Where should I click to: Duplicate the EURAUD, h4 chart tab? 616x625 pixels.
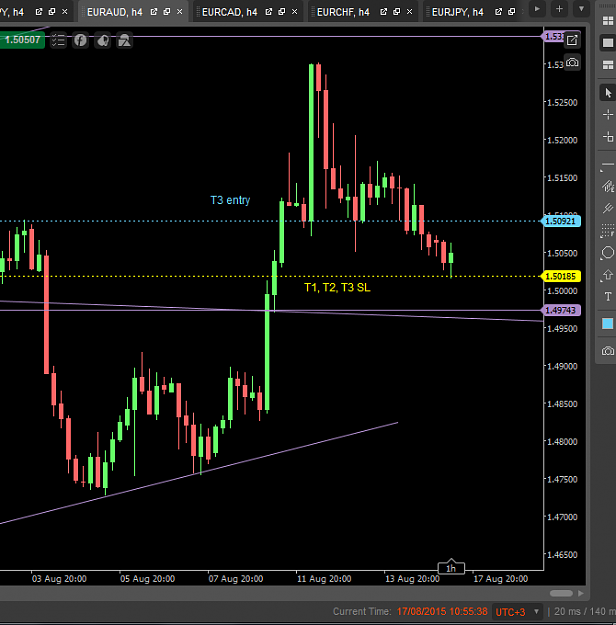[x=167, y=12]
